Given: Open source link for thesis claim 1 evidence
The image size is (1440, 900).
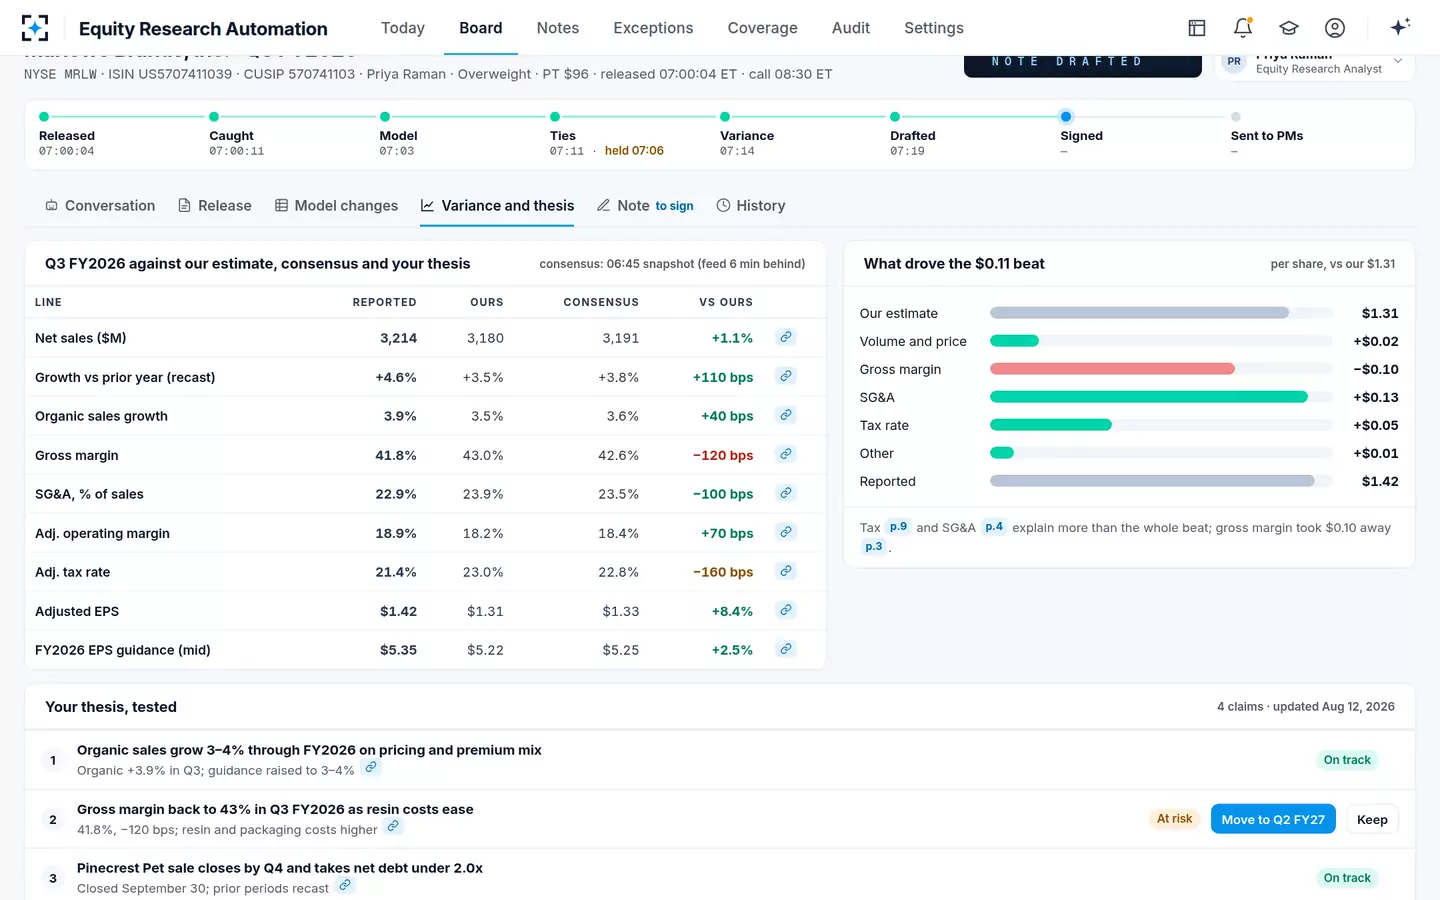Looking at the screenshot, I should 371,768.
